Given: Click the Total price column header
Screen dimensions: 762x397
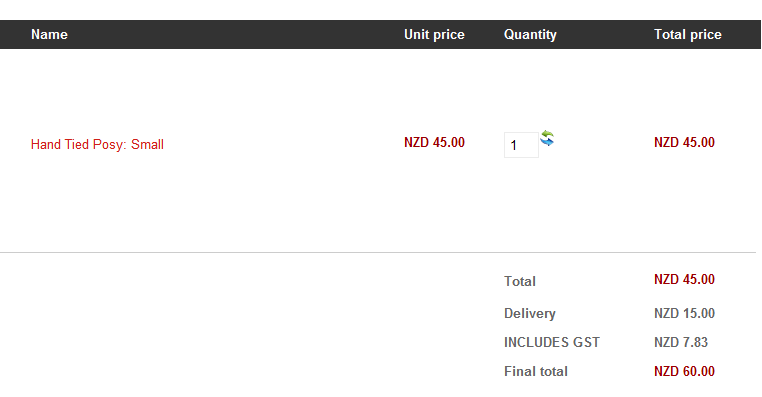Looking at the screenshot, I should coord(688,35).
